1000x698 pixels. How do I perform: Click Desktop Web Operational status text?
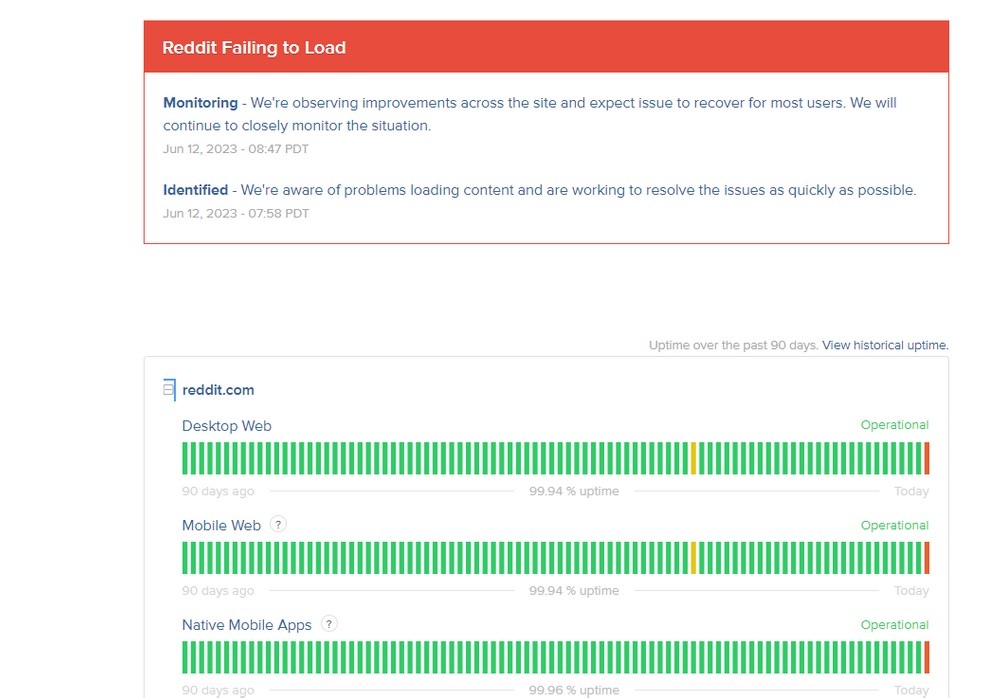[895, 425]
